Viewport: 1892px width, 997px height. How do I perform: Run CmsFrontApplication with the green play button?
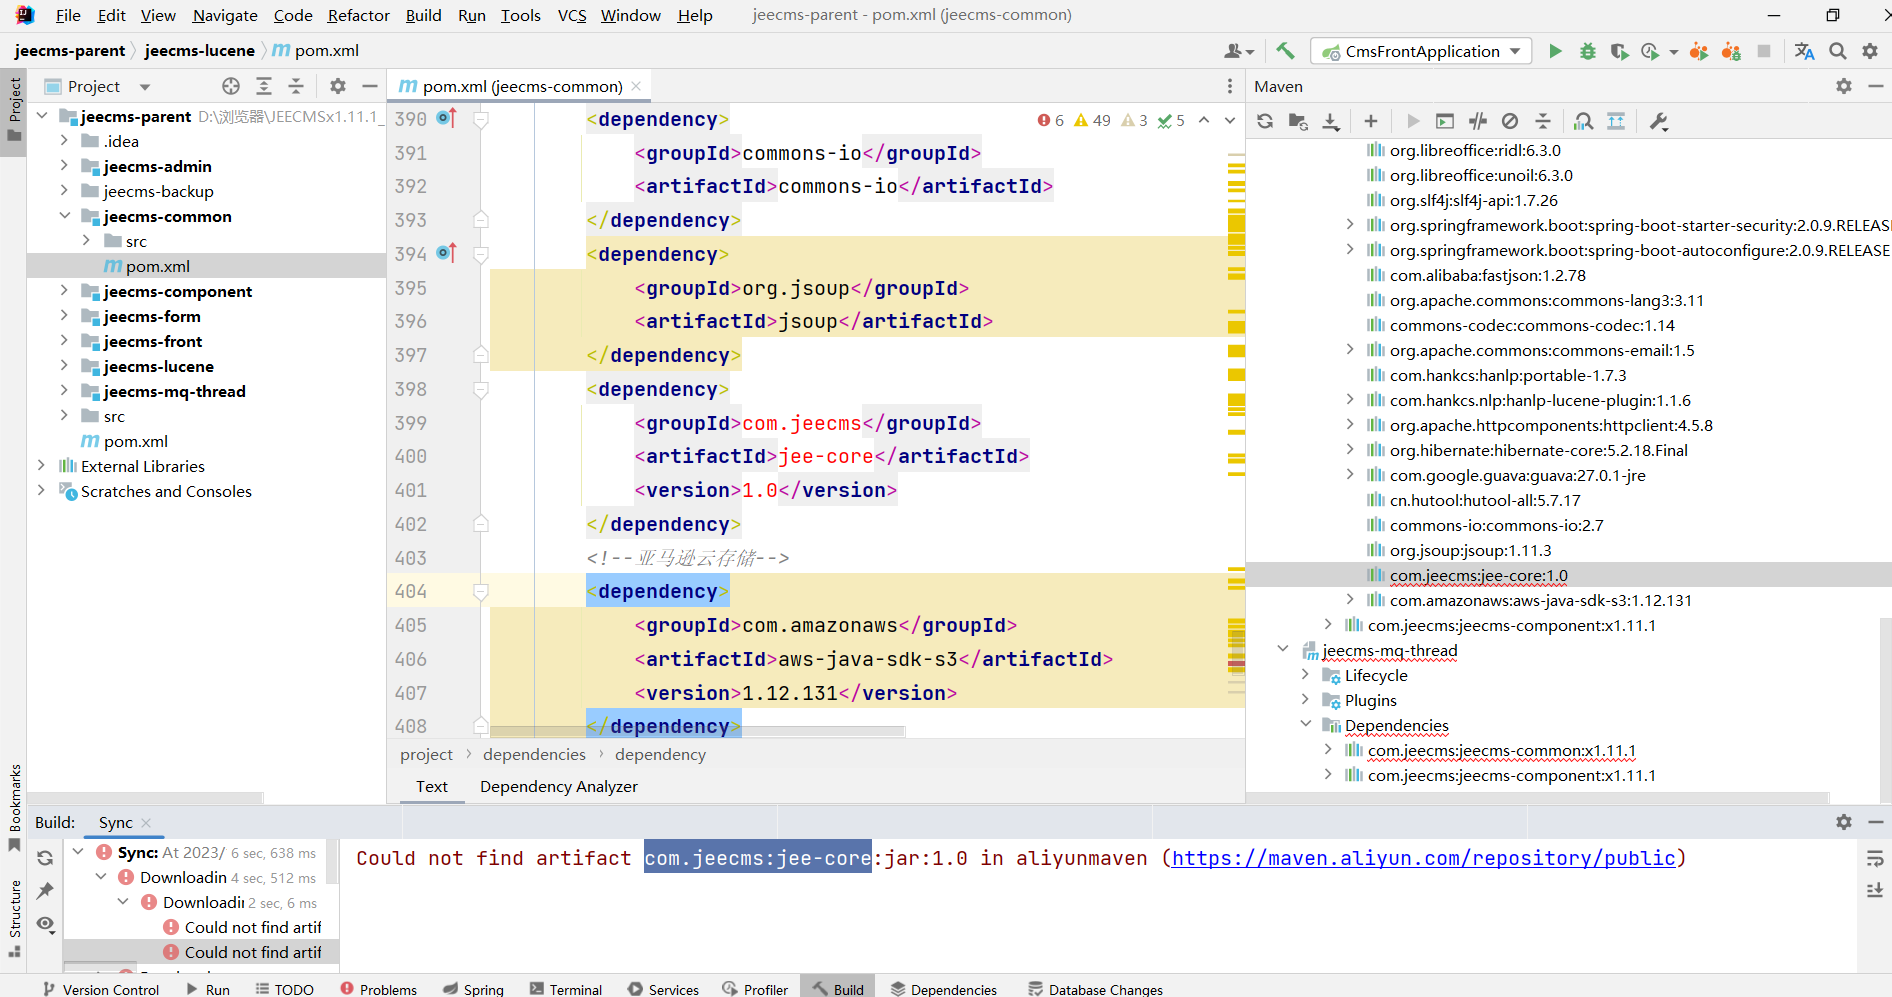coord(1555,51)
